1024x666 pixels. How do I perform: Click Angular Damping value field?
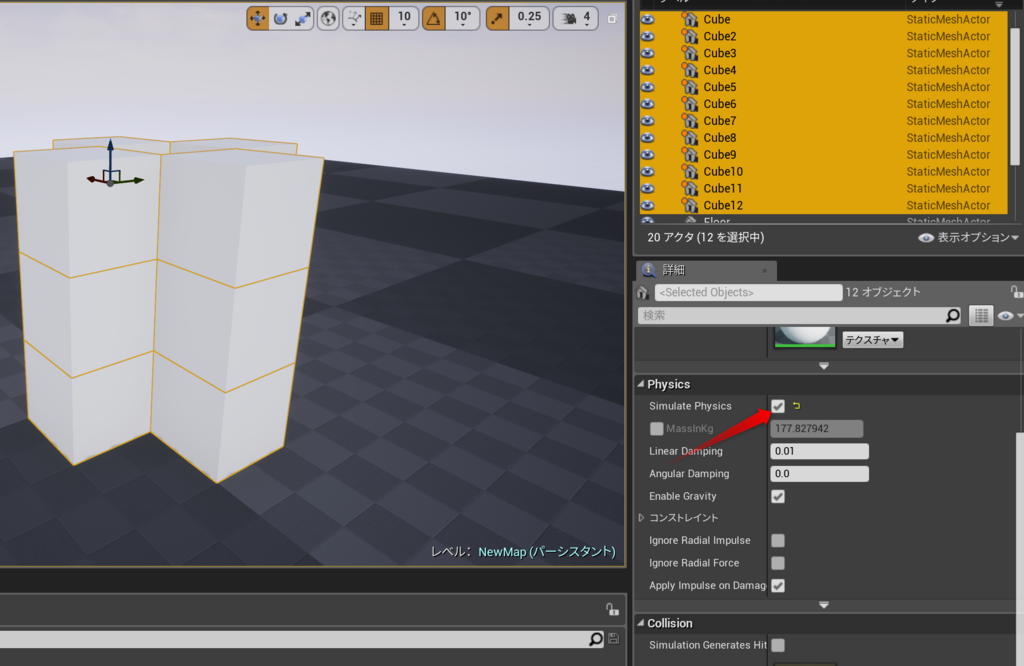pos(820,474)
